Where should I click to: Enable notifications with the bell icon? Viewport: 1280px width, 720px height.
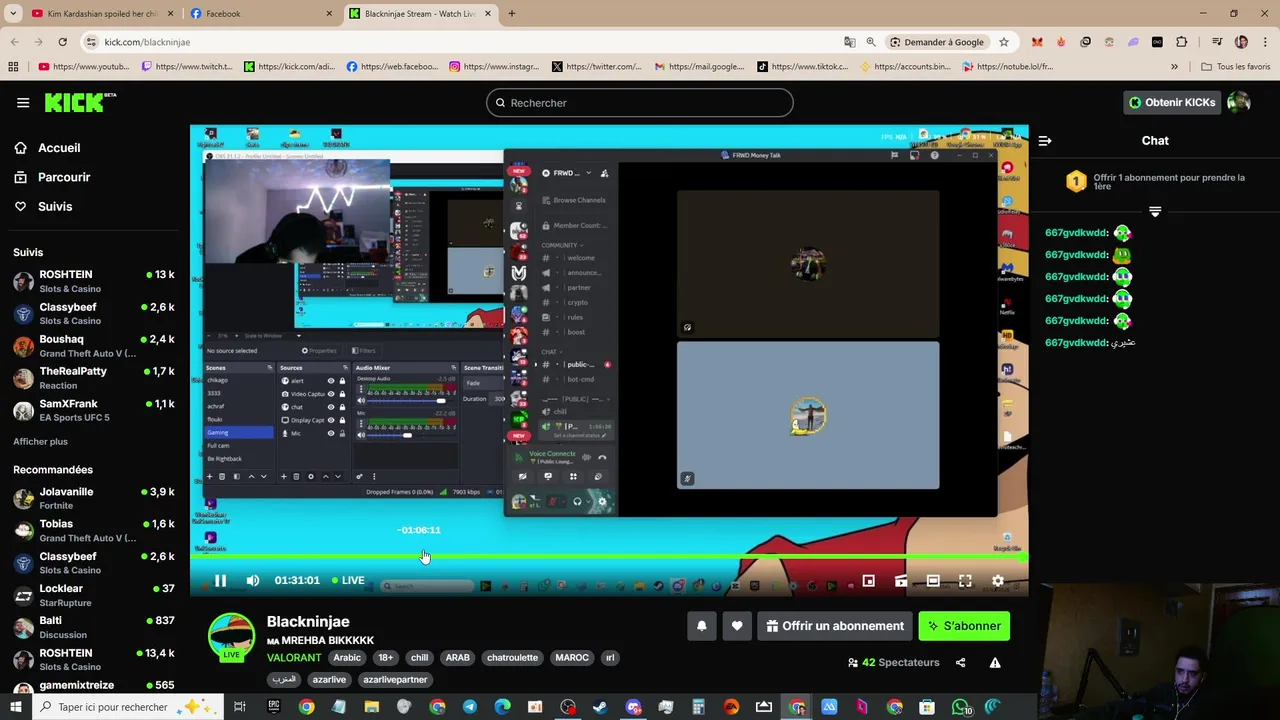coord(701,626)
